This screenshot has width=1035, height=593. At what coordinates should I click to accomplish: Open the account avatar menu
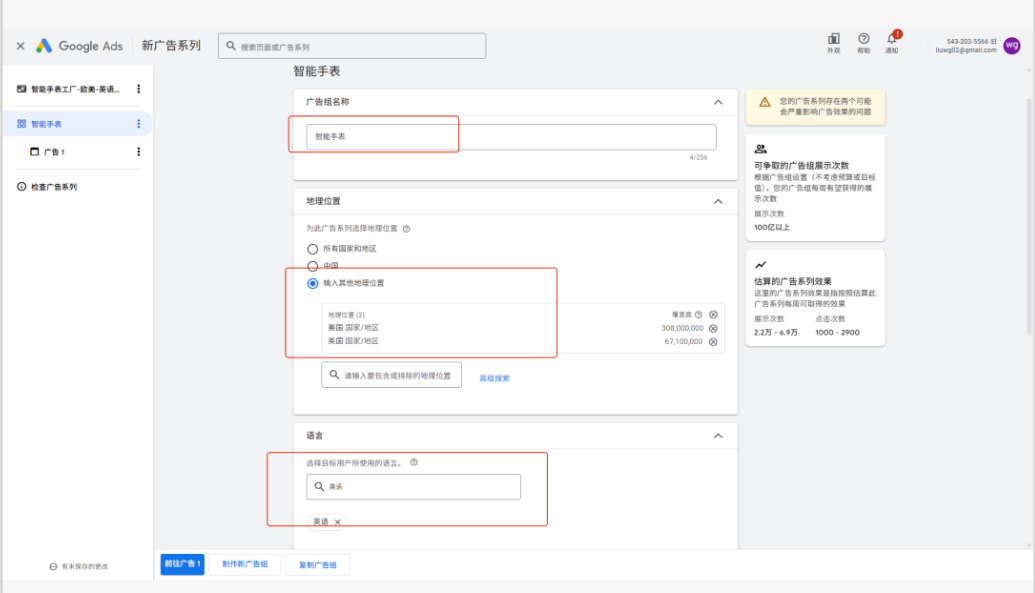coord(1011,46)
